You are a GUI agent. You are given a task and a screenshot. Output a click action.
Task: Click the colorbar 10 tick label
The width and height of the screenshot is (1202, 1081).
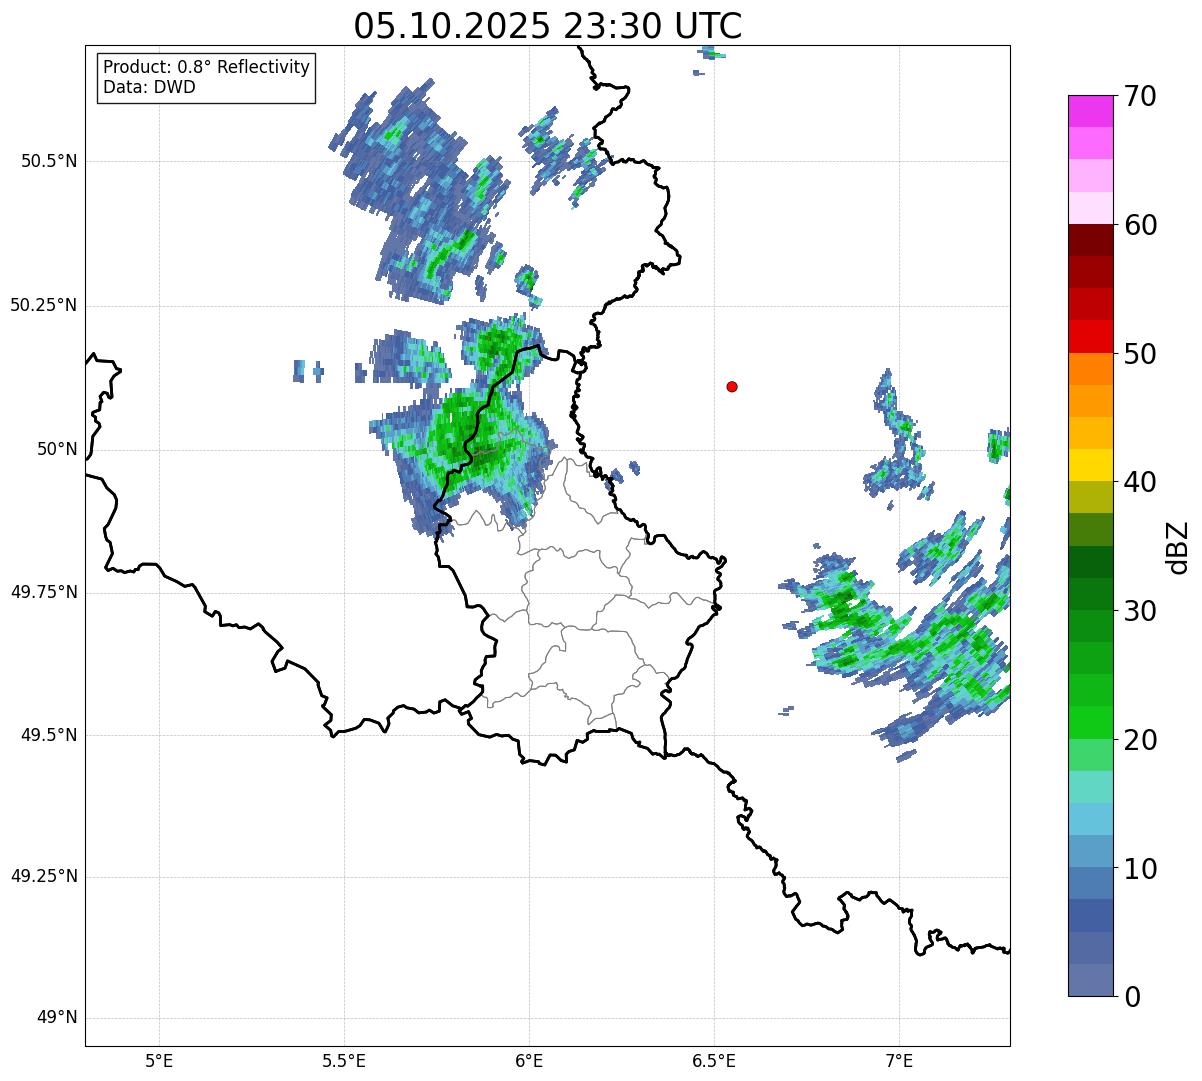click(x=1140, y=869)
